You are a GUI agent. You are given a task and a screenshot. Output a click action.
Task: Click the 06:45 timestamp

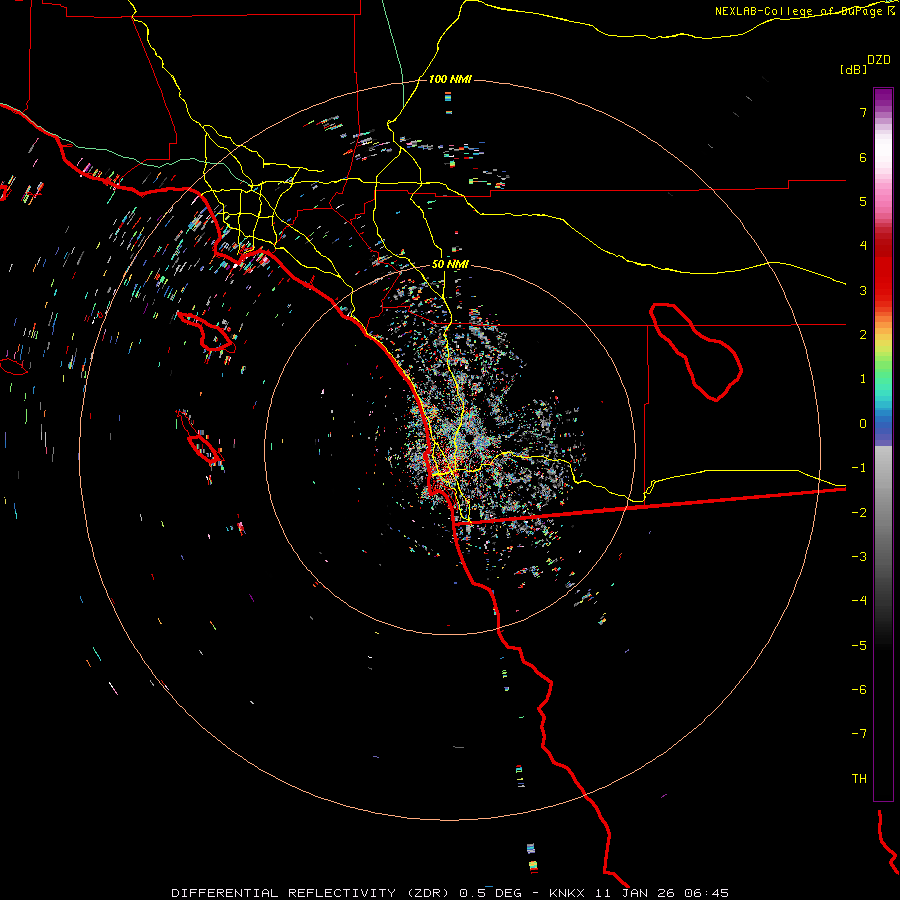coord(707,893)
